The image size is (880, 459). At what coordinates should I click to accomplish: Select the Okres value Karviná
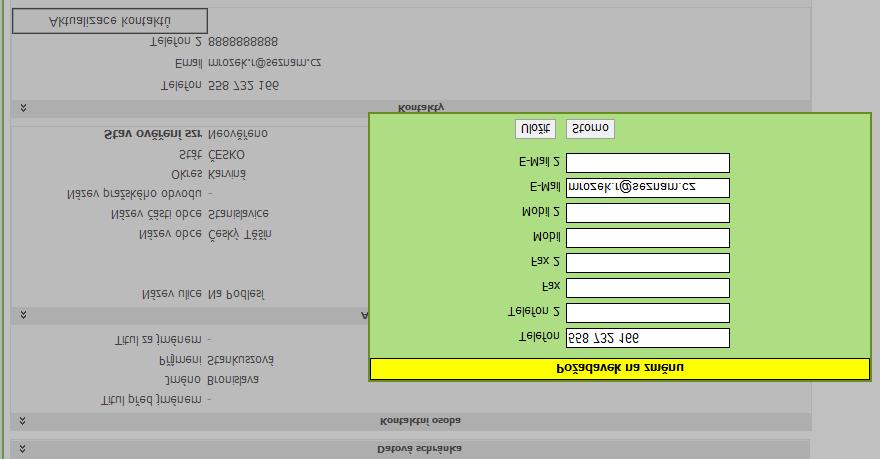(x=227, y=175)
